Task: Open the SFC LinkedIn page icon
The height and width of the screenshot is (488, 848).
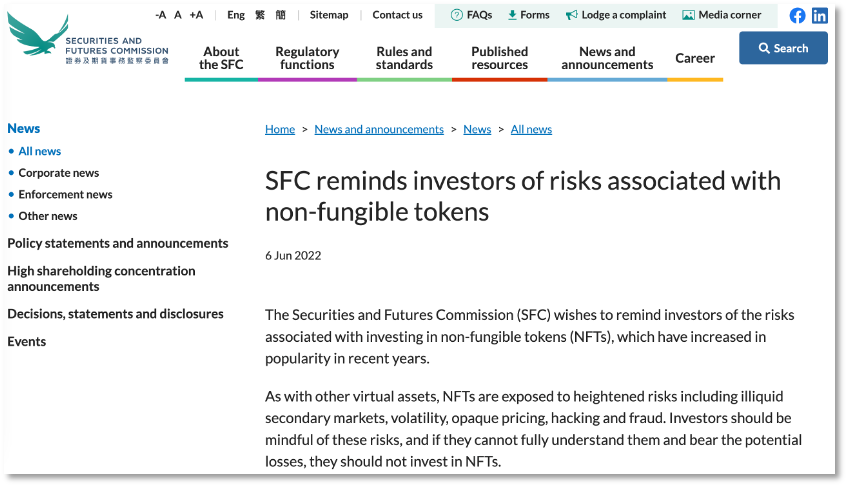Action: point(819,16)
